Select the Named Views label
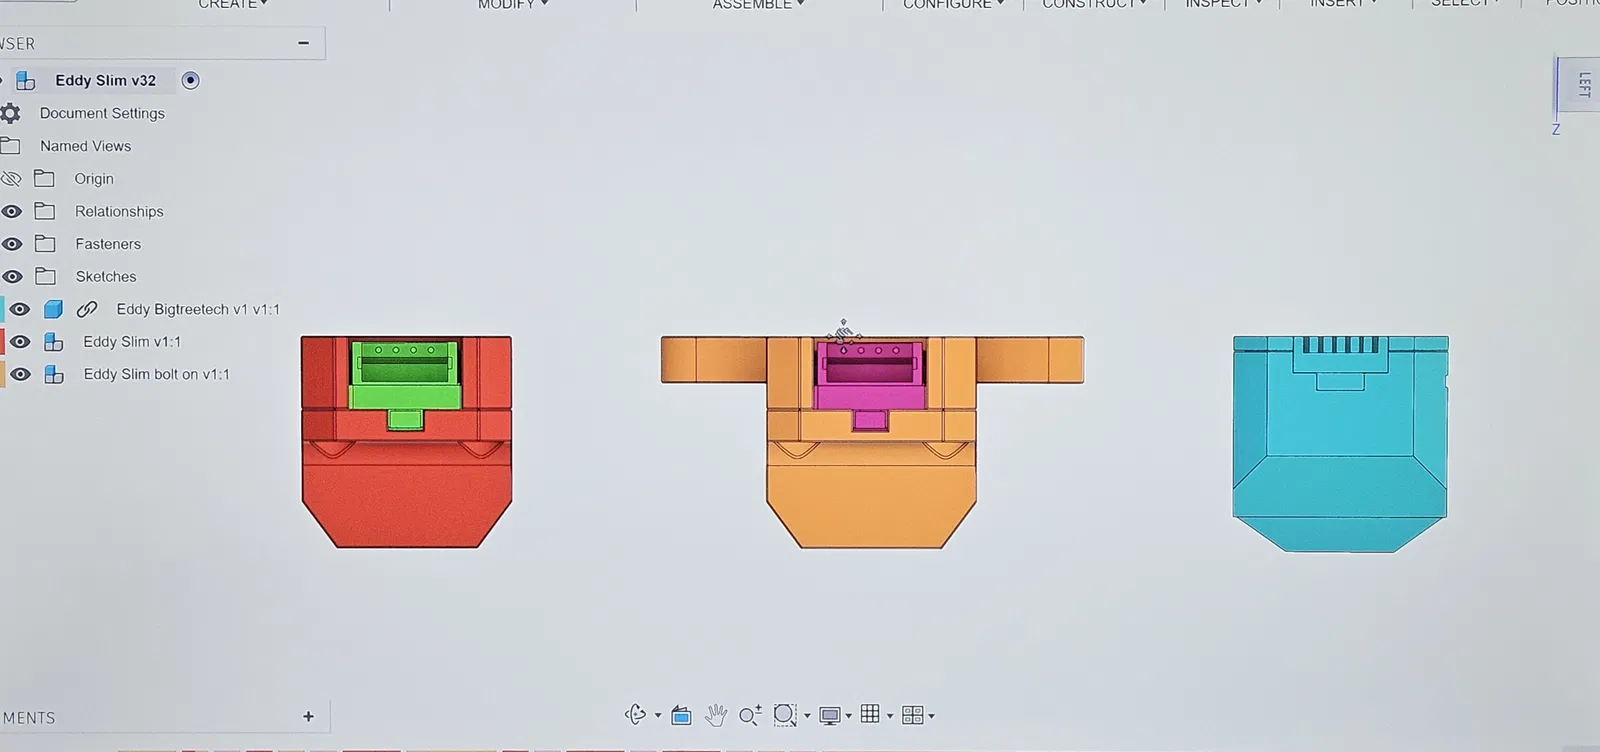Image resolution: width=1600 pixels, height=752 pixels. click(x=85, y=146)
